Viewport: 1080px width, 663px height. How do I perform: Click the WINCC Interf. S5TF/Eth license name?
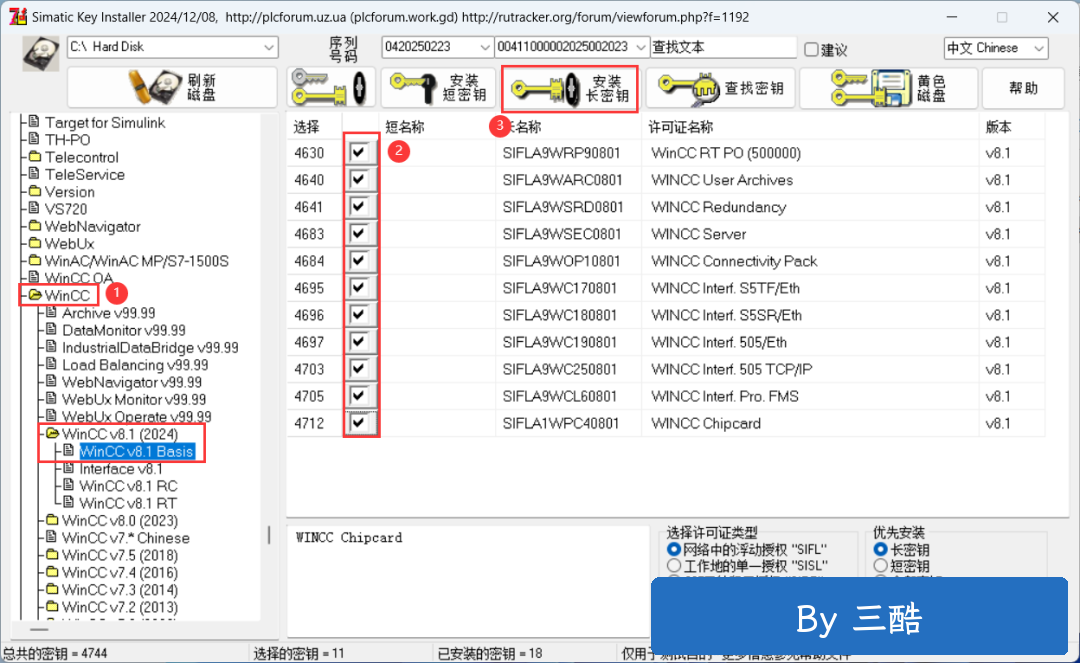725,288
